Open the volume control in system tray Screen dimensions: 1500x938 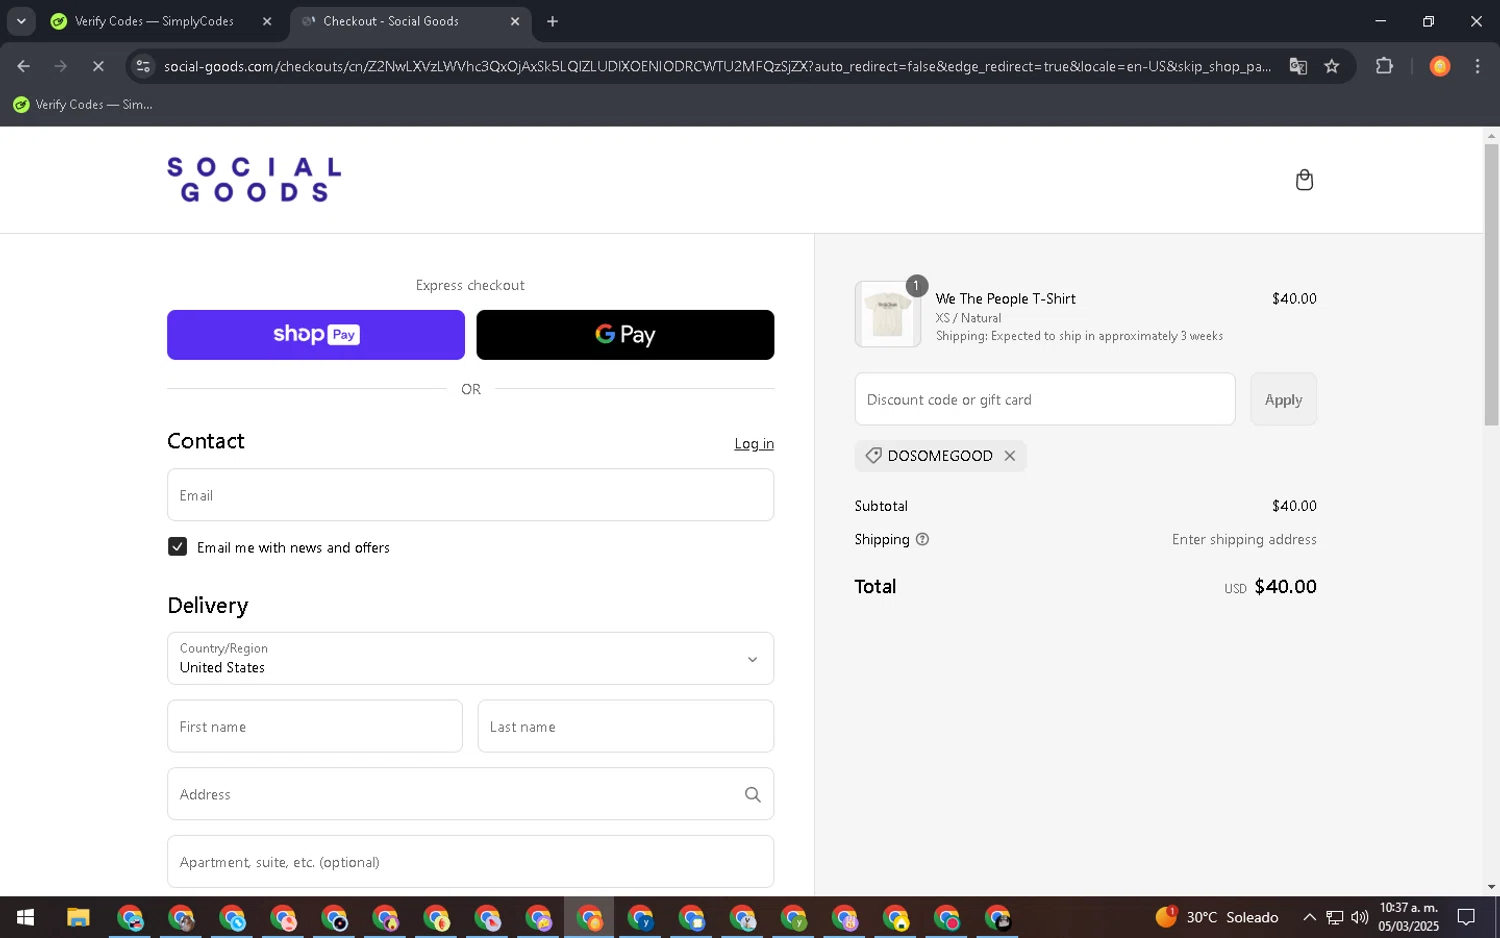(1359, 917)
